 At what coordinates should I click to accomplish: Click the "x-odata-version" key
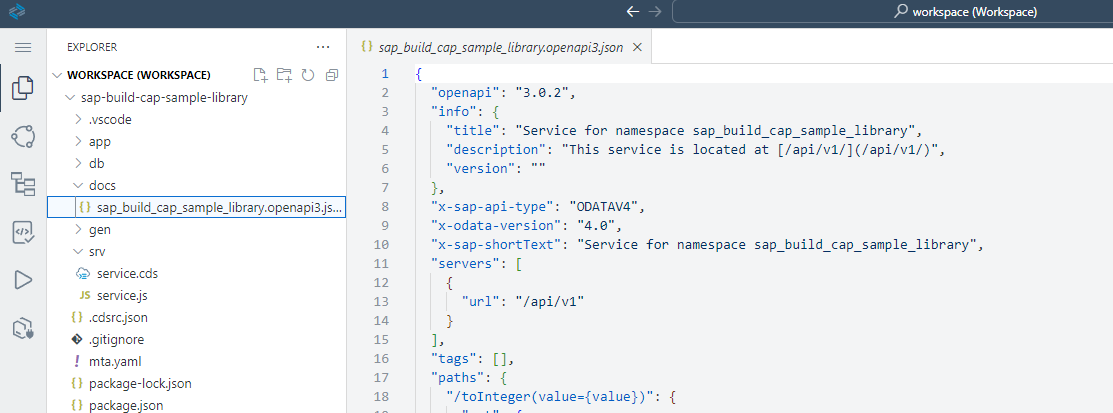tap(495, 226)
